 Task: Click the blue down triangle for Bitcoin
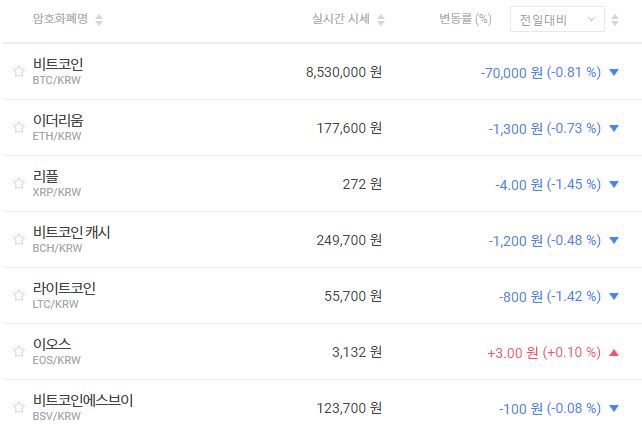point(613,72)
